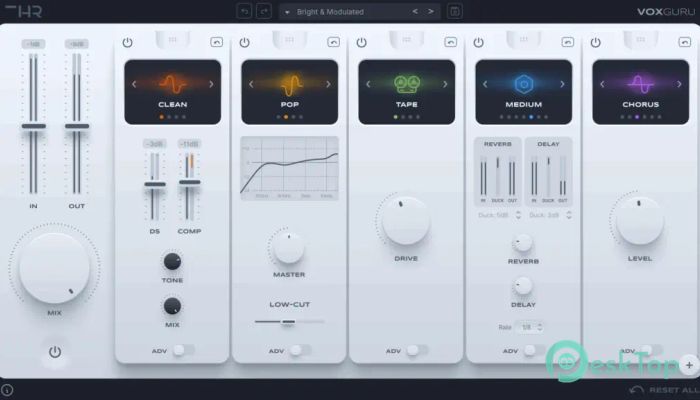
Task: Click the redo arrow in the top bar
Action: 264,11
